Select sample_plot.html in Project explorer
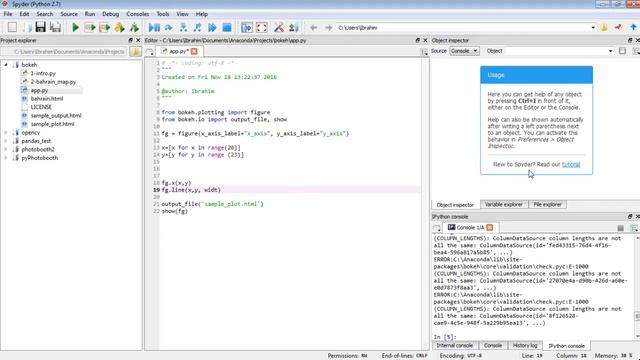Screen dimensions: 640x360 click(52, 124)
